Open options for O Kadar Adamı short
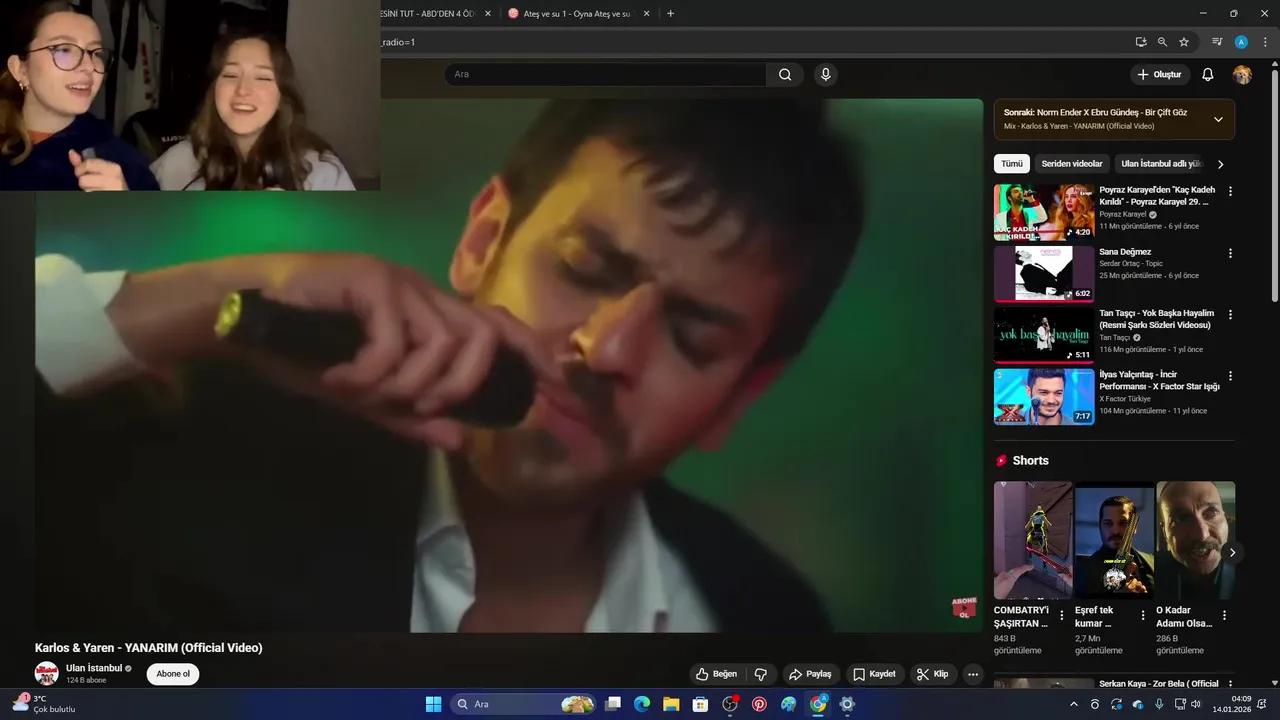Image resolution: width=1280 pixels, height=720 pixels. tap(1224, 615)
